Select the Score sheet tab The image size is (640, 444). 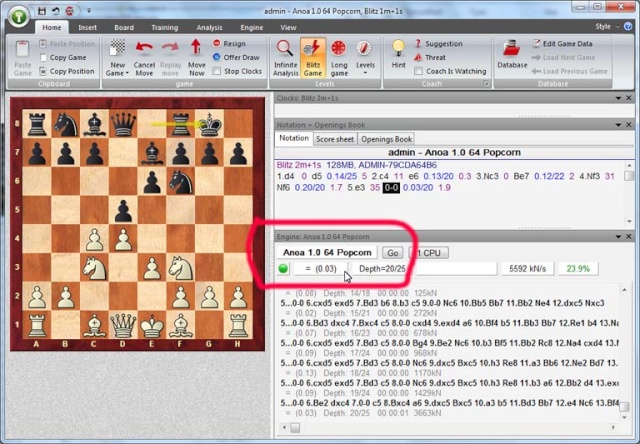[x=335, y=139]
